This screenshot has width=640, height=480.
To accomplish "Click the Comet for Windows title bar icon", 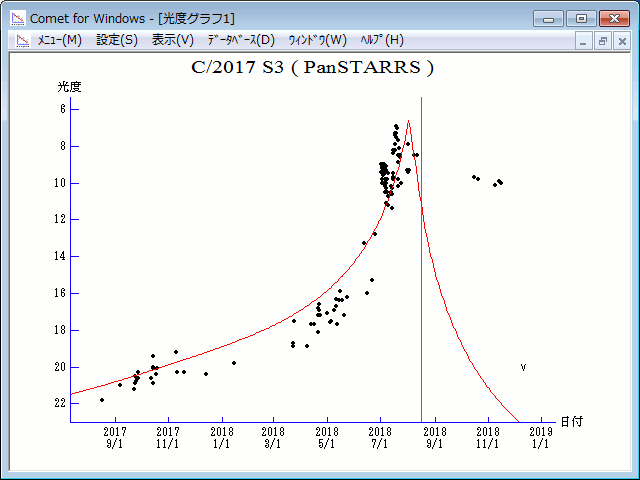I will click(17, 18).
